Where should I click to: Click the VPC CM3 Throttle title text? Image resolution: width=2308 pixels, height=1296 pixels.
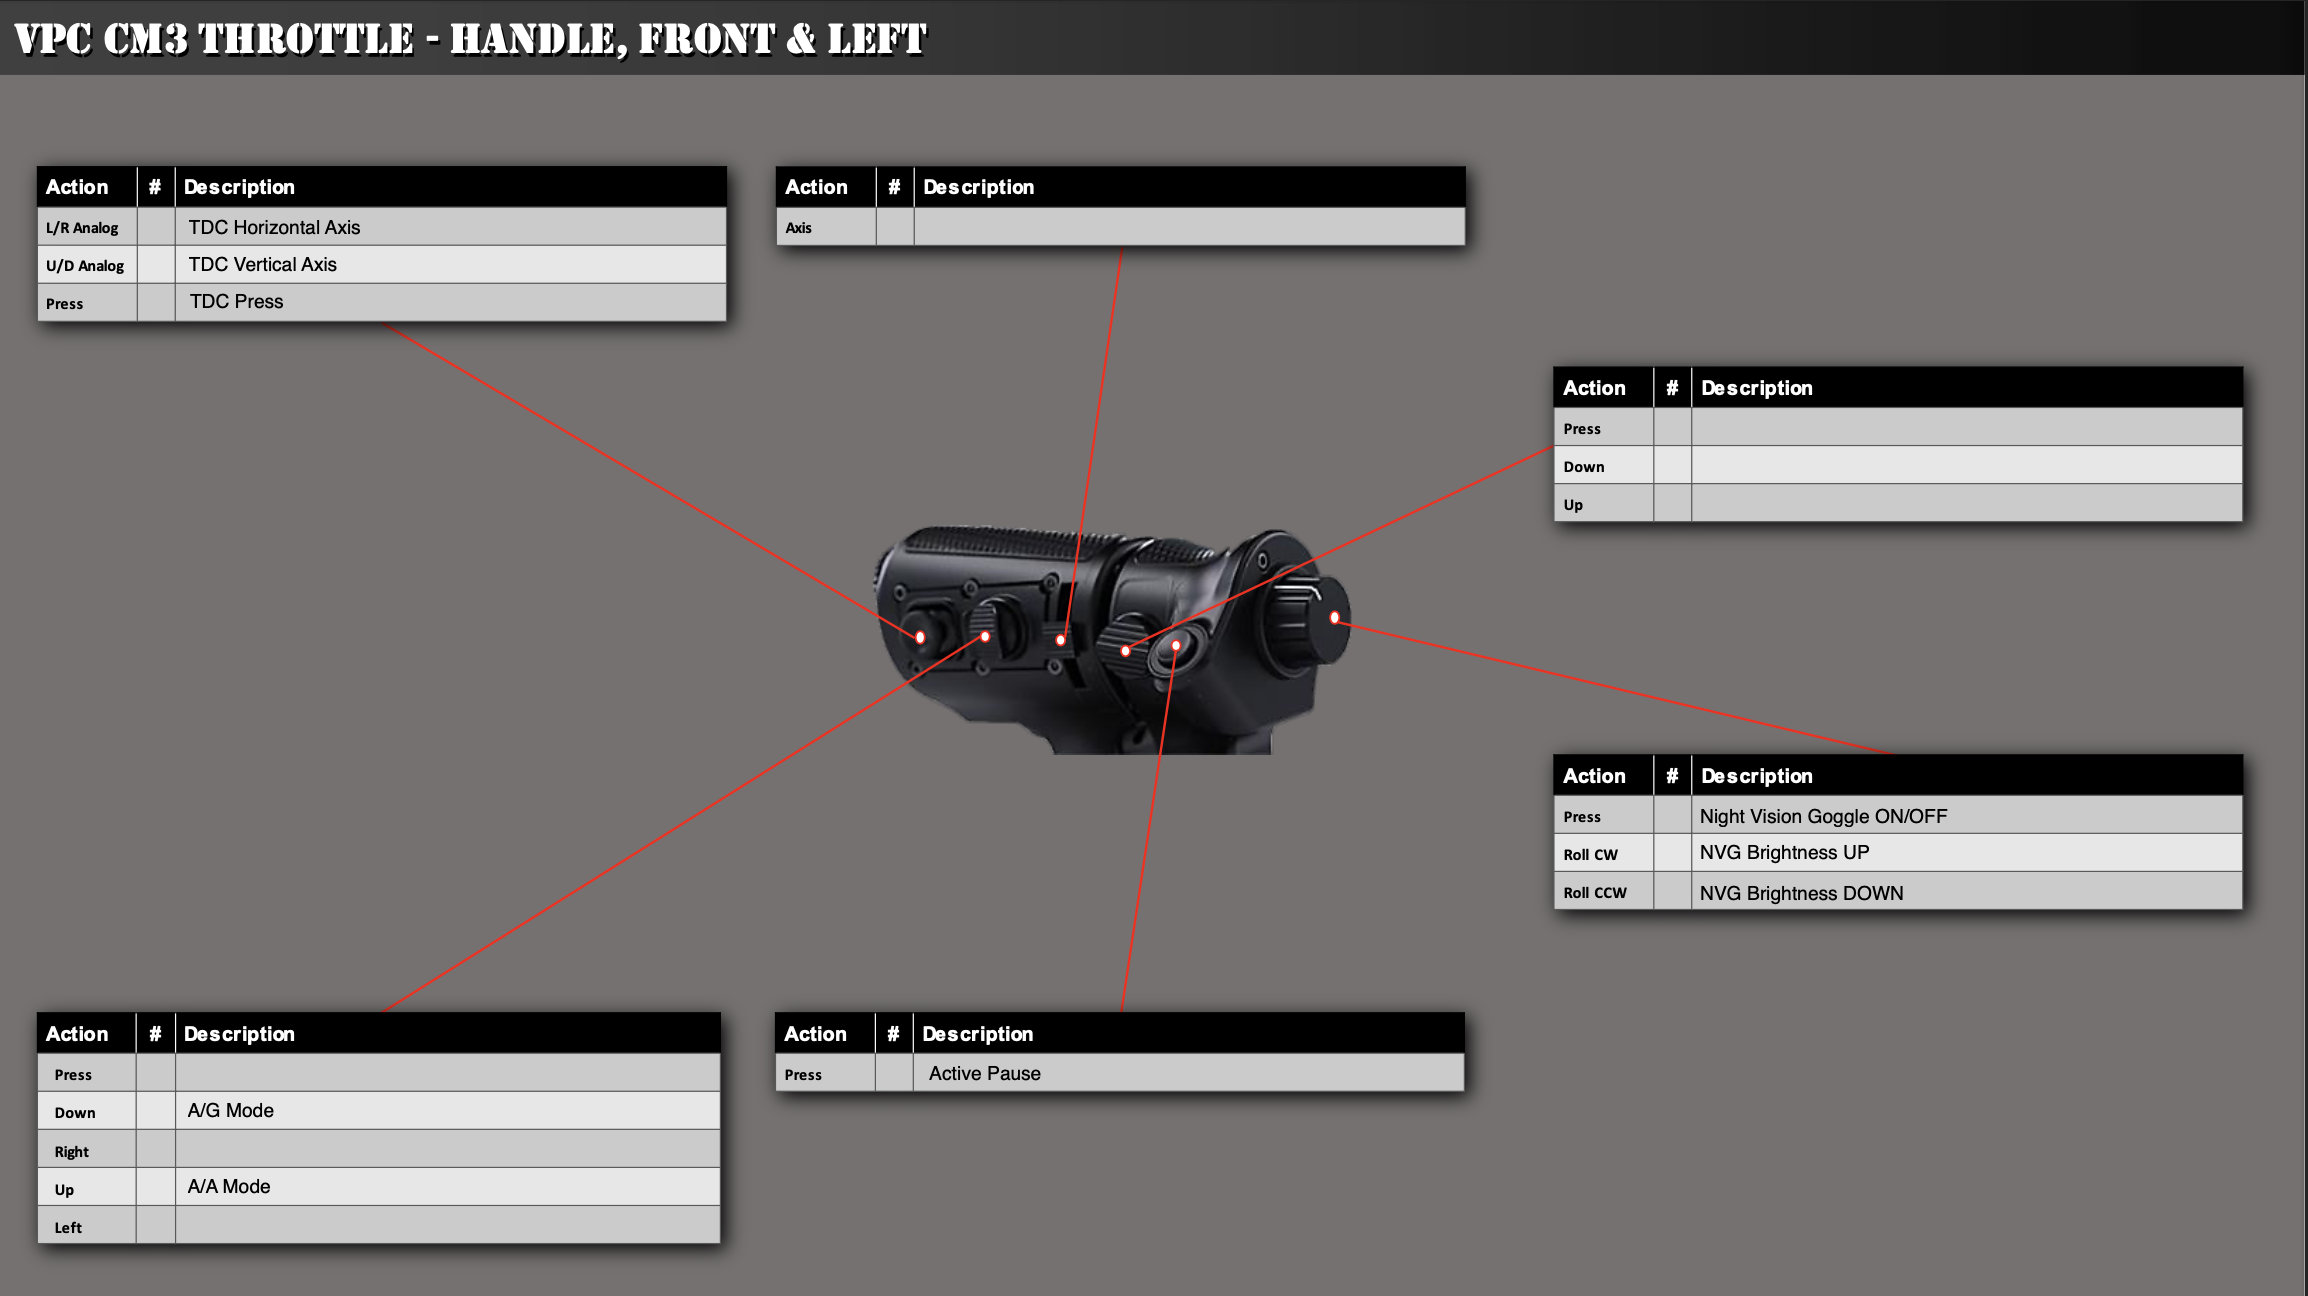[x=470, y=38]
